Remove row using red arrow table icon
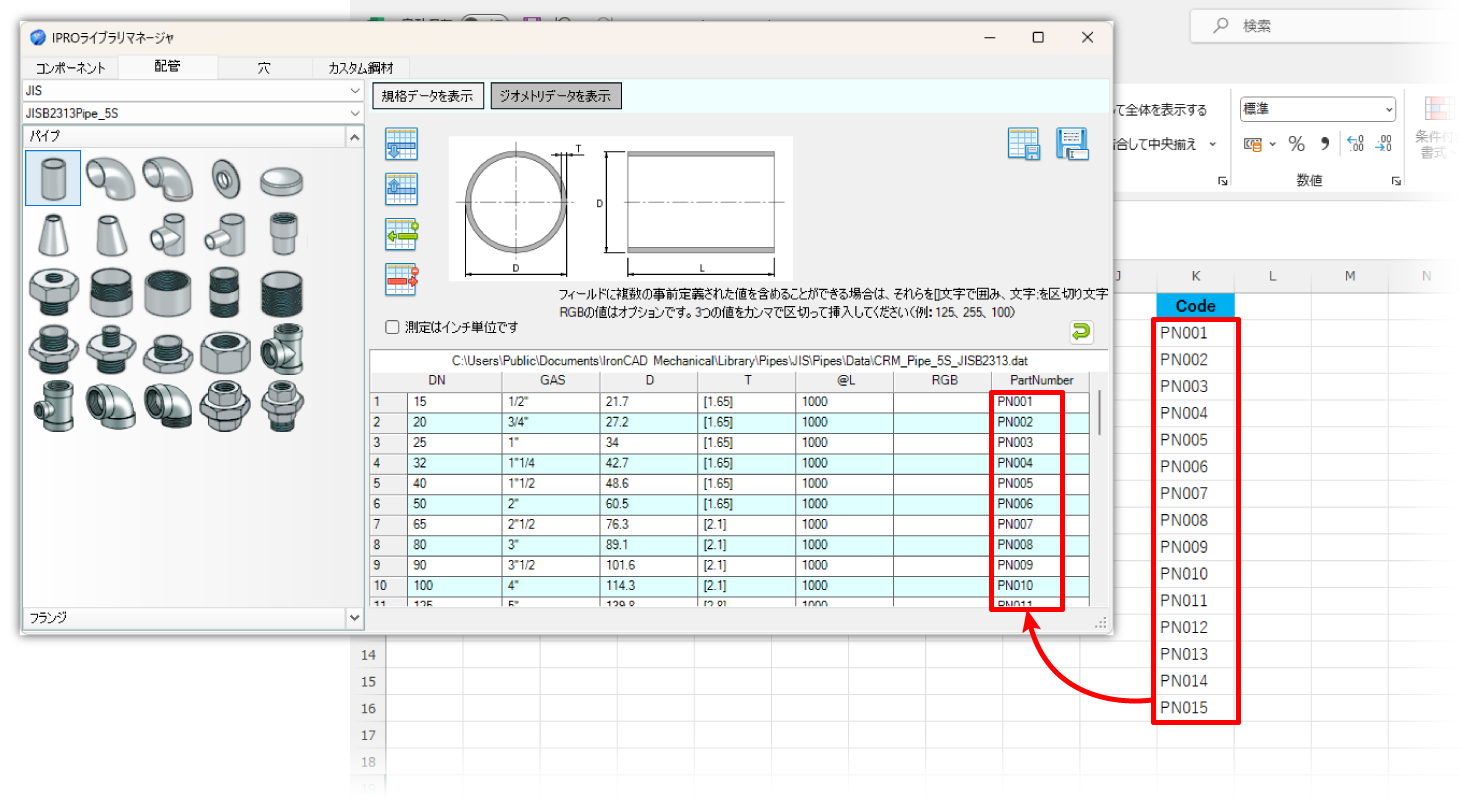 coord(401,279)
